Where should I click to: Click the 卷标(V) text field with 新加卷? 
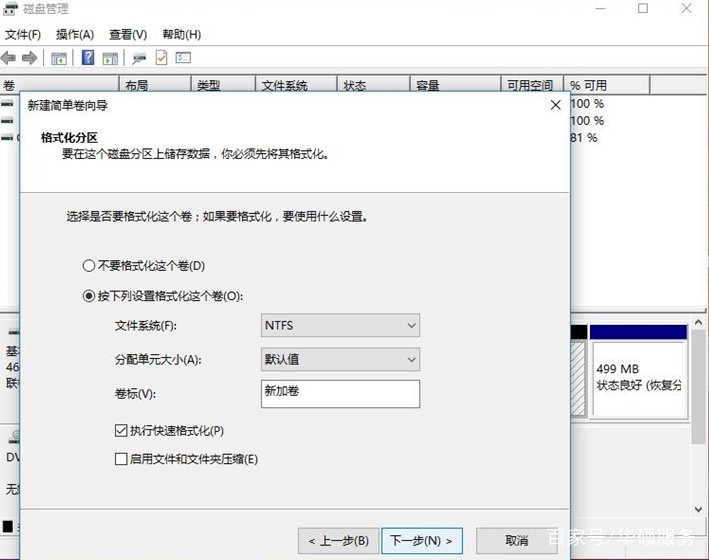pyautogui.click(x=340, y=394)
